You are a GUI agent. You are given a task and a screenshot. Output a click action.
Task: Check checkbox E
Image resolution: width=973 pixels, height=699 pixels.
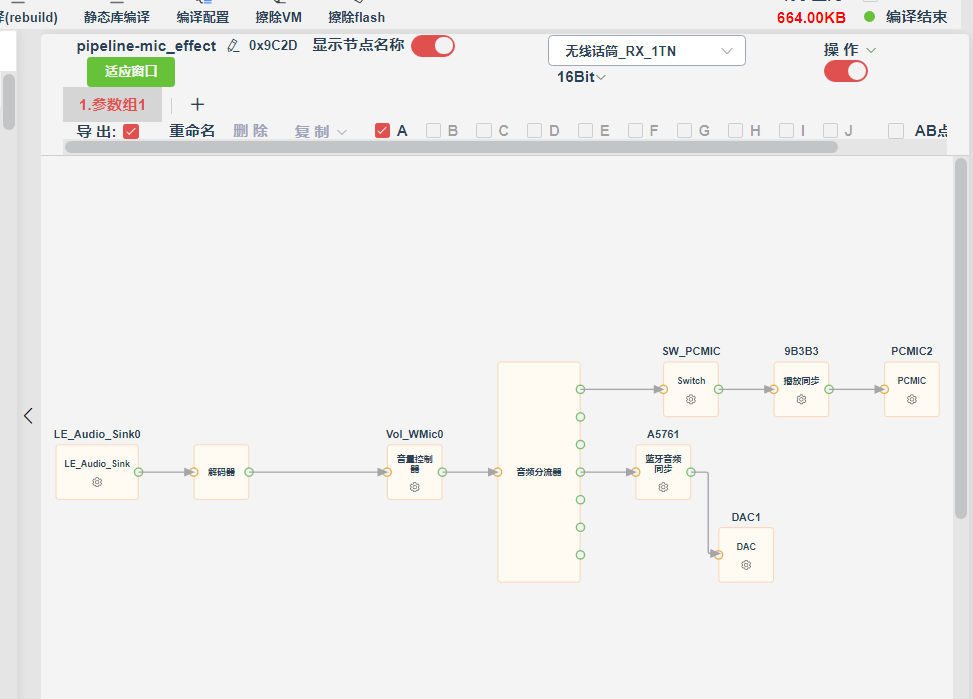pyautogui.click(x=585, y=130)
